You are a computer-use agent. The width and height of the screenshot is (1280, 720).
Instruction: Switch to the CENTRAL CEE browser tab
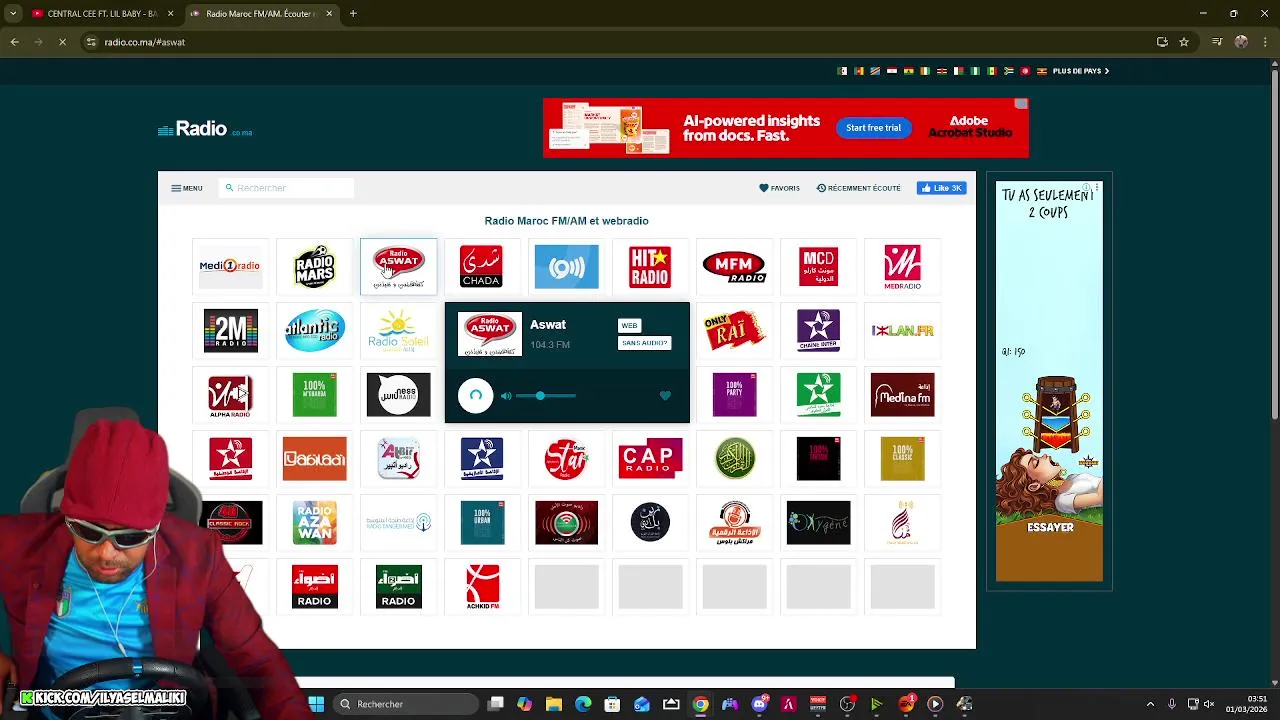102,14
